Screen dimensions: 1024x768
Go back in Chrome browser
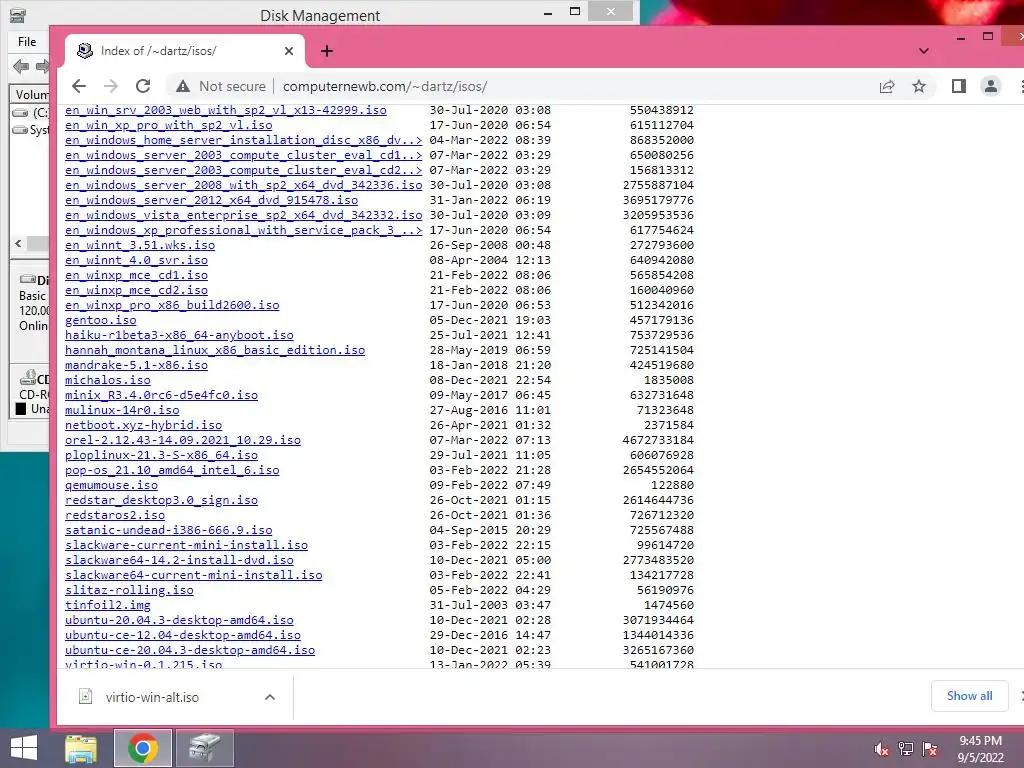point(79,86)
